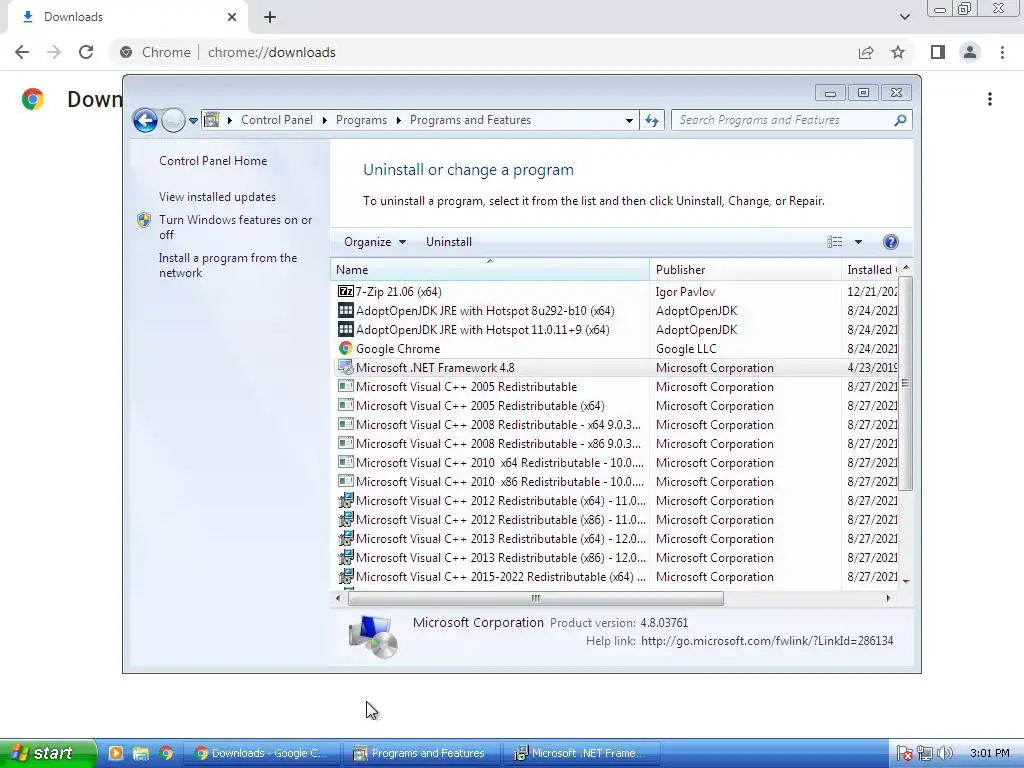Click the Chrome share page icon
Viewport: 1024px width, 768px height.
(866, 52)
